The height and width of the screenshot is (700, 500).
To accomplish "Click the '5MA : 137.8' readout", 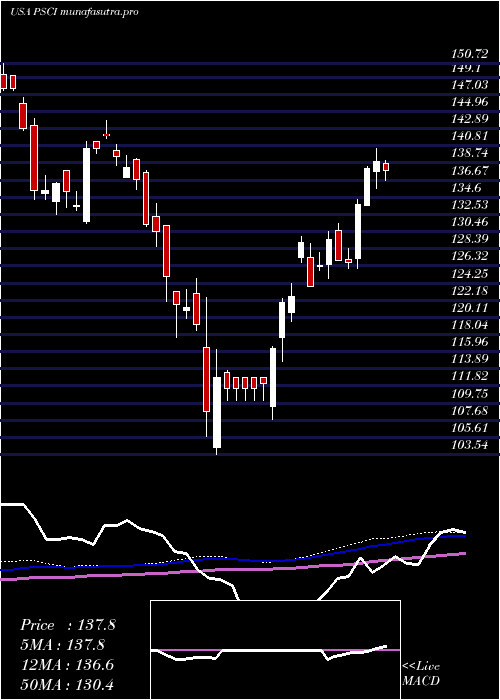I will pyautogui.click(x=63, y=645).
